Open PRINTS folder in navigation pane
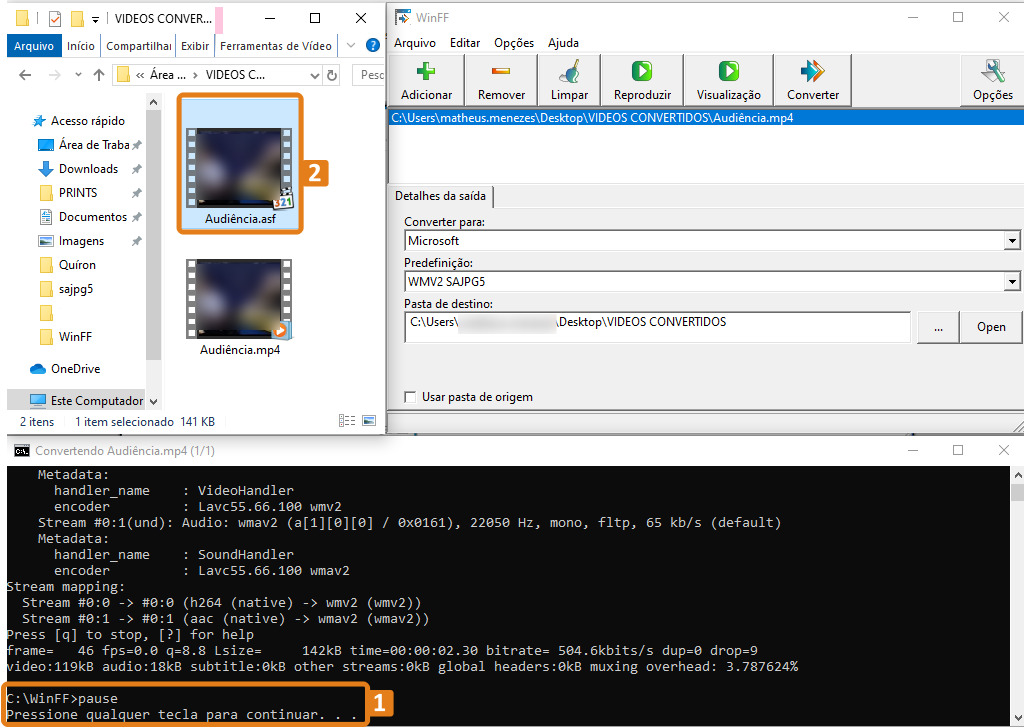 [78, 193]
